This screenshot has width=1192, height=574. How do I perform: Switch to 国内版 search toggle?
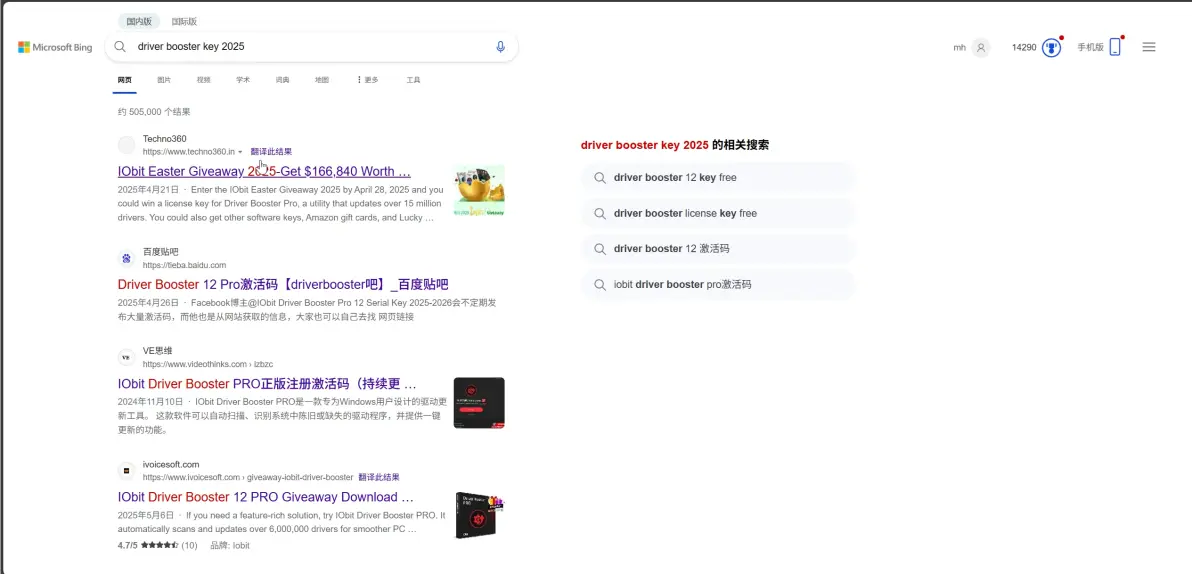tap(139, 21)
